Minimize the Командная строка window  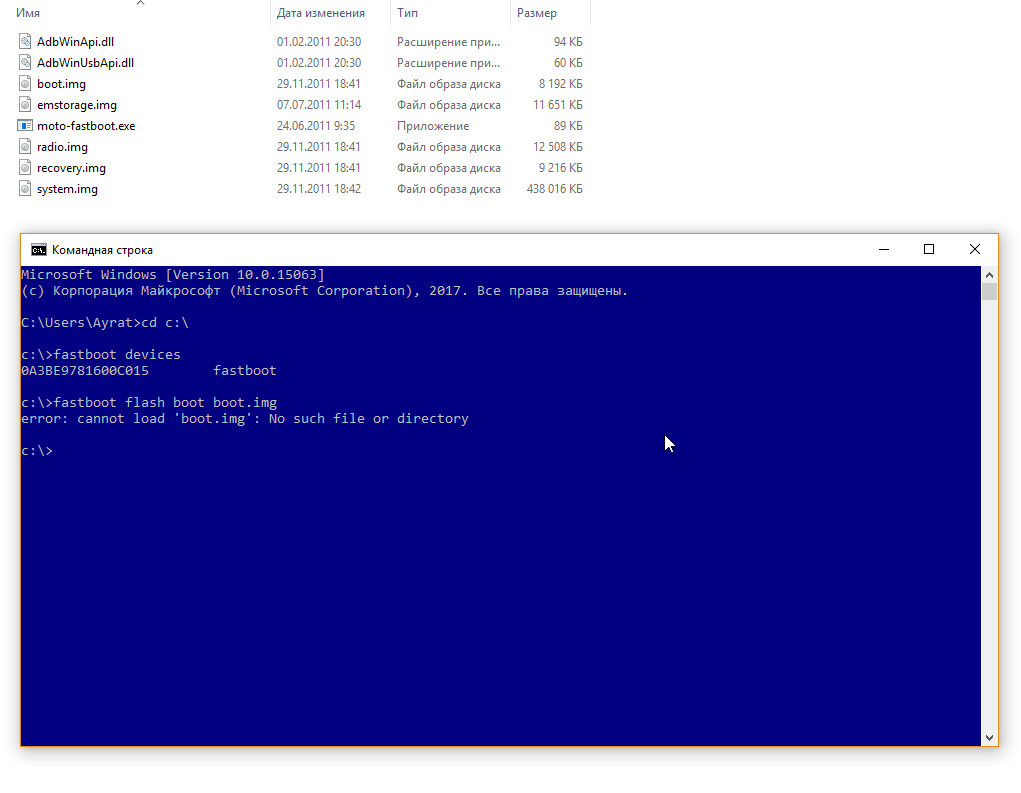(x=884, y=249)
